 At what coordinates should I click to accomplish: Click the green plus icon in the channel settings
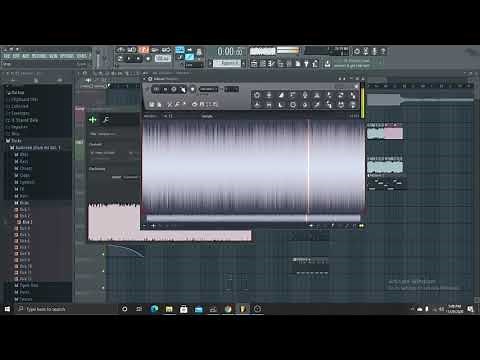pyautogui.click(x=93, y=120)
